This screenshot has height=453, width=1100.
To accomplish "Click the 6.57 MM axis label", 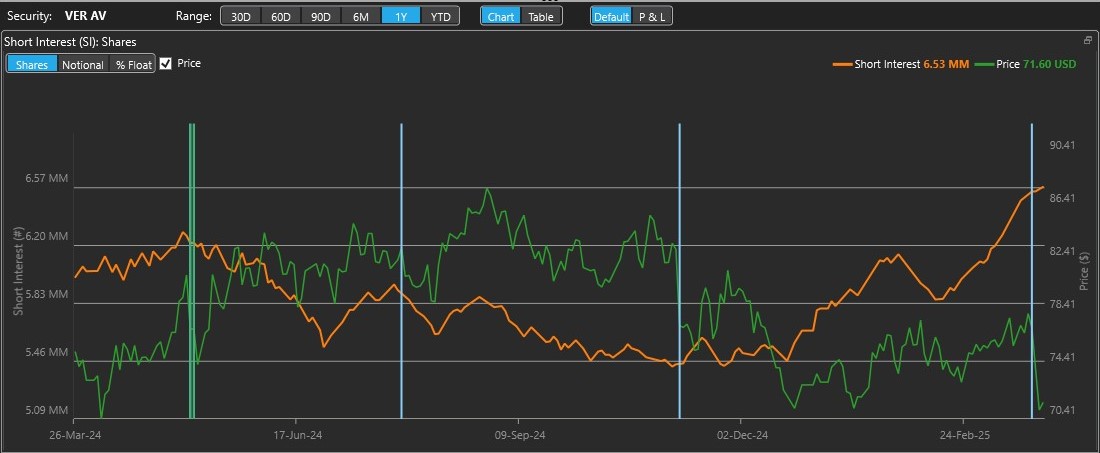I will (47, 179).
